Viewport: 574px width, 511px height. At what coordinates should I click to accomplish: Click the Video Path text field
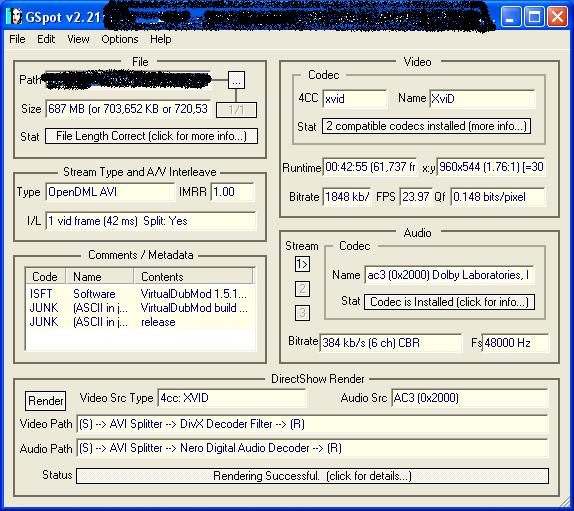[312, 424]
